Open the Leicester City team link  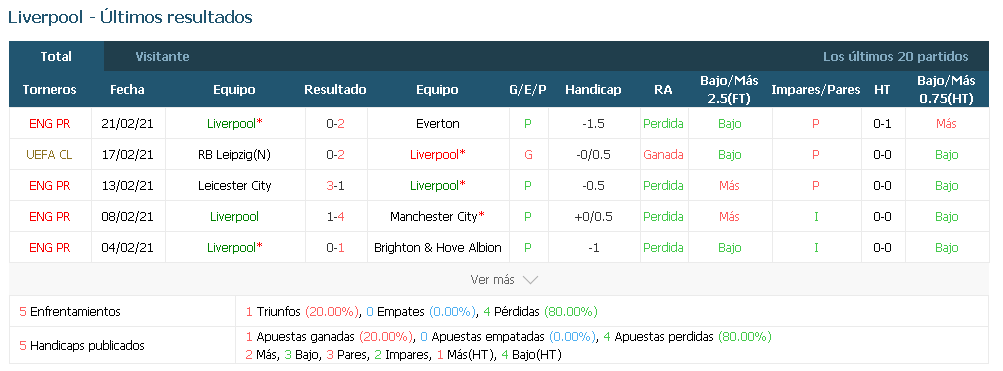pyautogui.click(x=234, y=186)
